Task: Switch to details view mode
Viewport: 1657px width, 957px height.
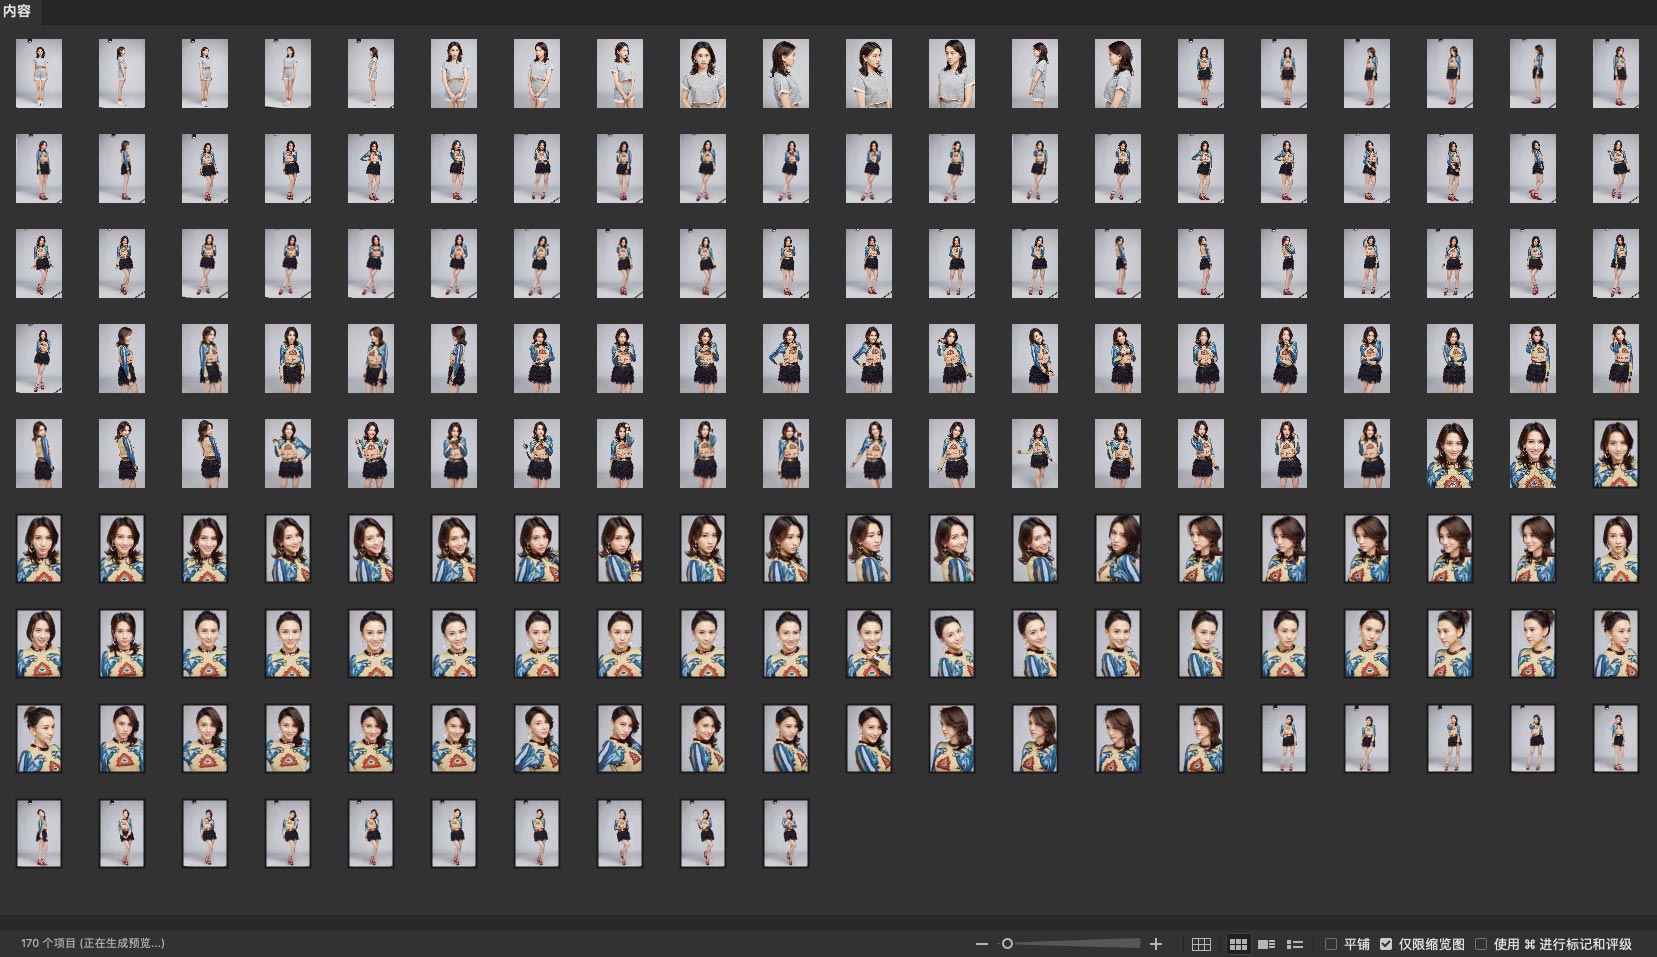Action: tap(1266, 944)
